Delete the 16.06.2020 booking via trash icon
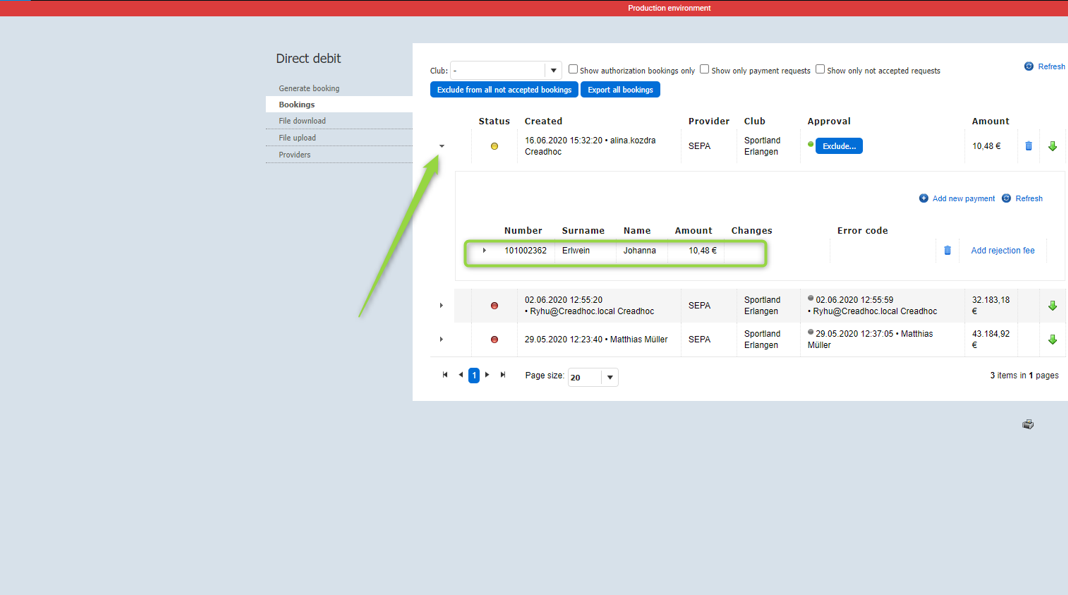The width and height of the screenshot is (1068, 595). click(x=1028, y=146)
